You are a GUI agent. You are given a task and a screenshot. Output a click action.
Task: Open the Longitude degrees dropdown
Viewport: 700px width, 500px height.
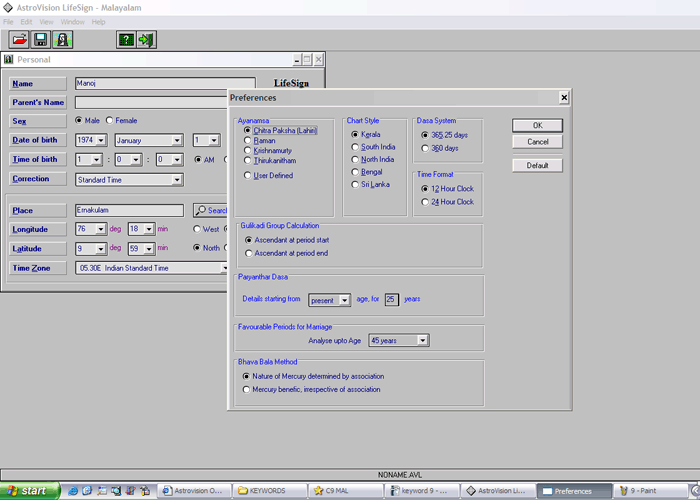(x=101, y=229)
